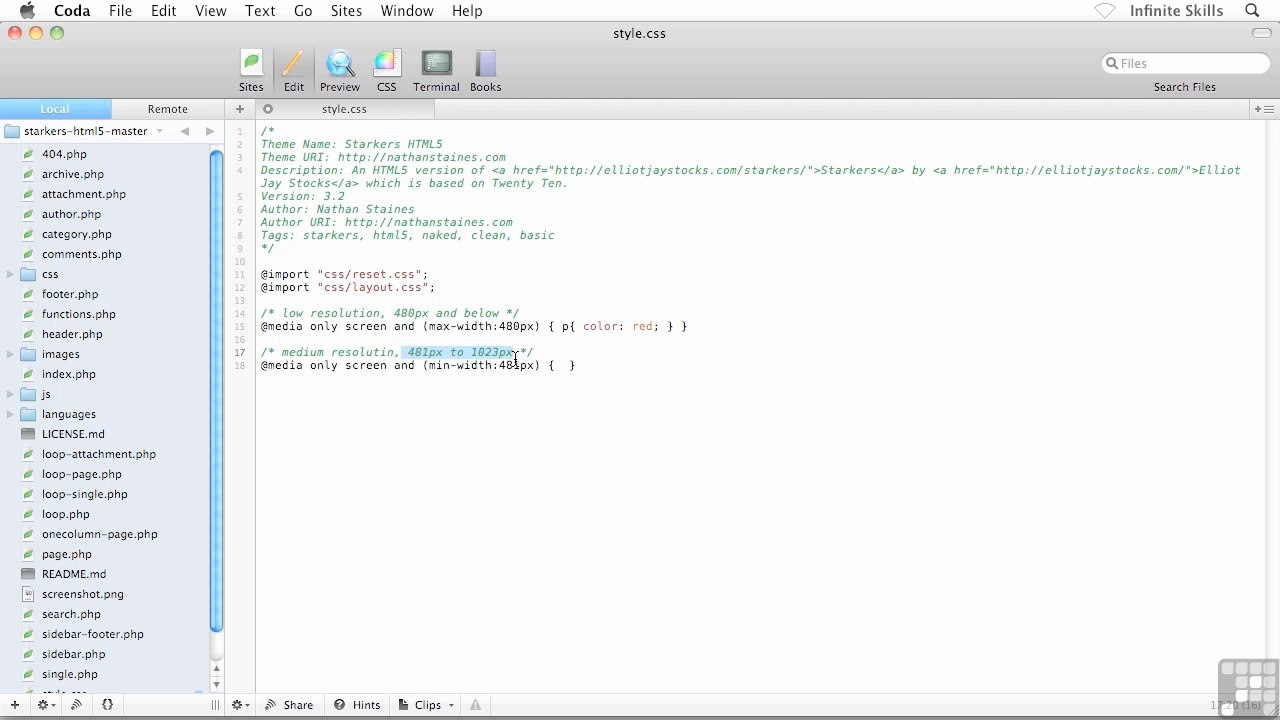Open the Go menu
1280x720 pixels.
[x=303, y=11]
